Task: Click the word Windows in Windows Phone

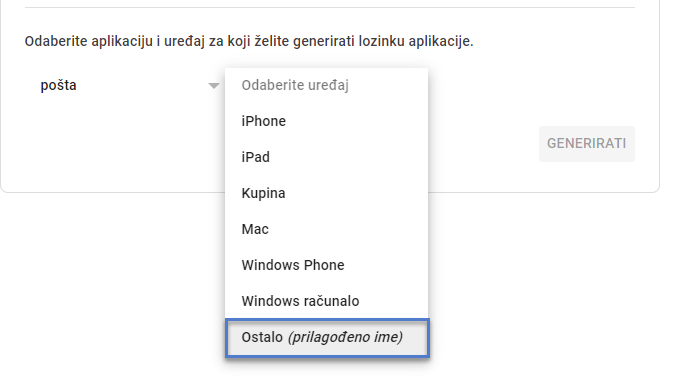Action: (x=265, y=265)
